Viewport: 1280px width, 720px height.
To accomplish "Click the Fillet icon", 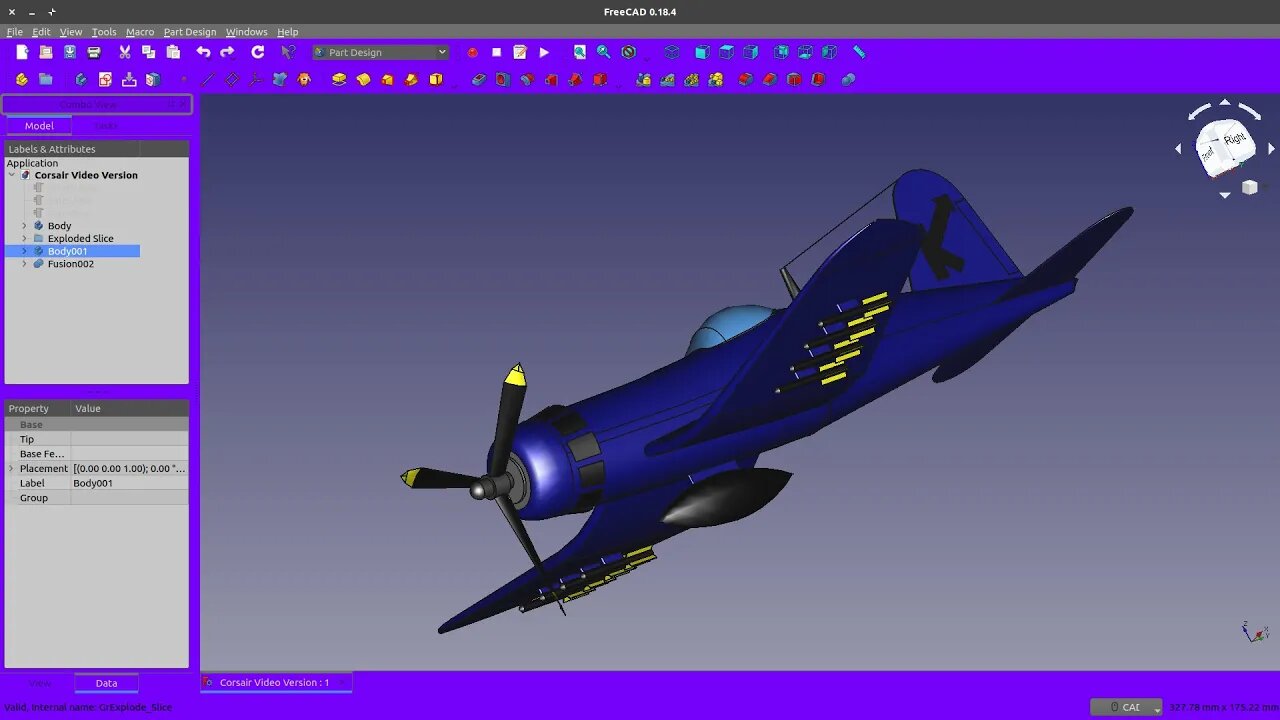I will [746, 79].
